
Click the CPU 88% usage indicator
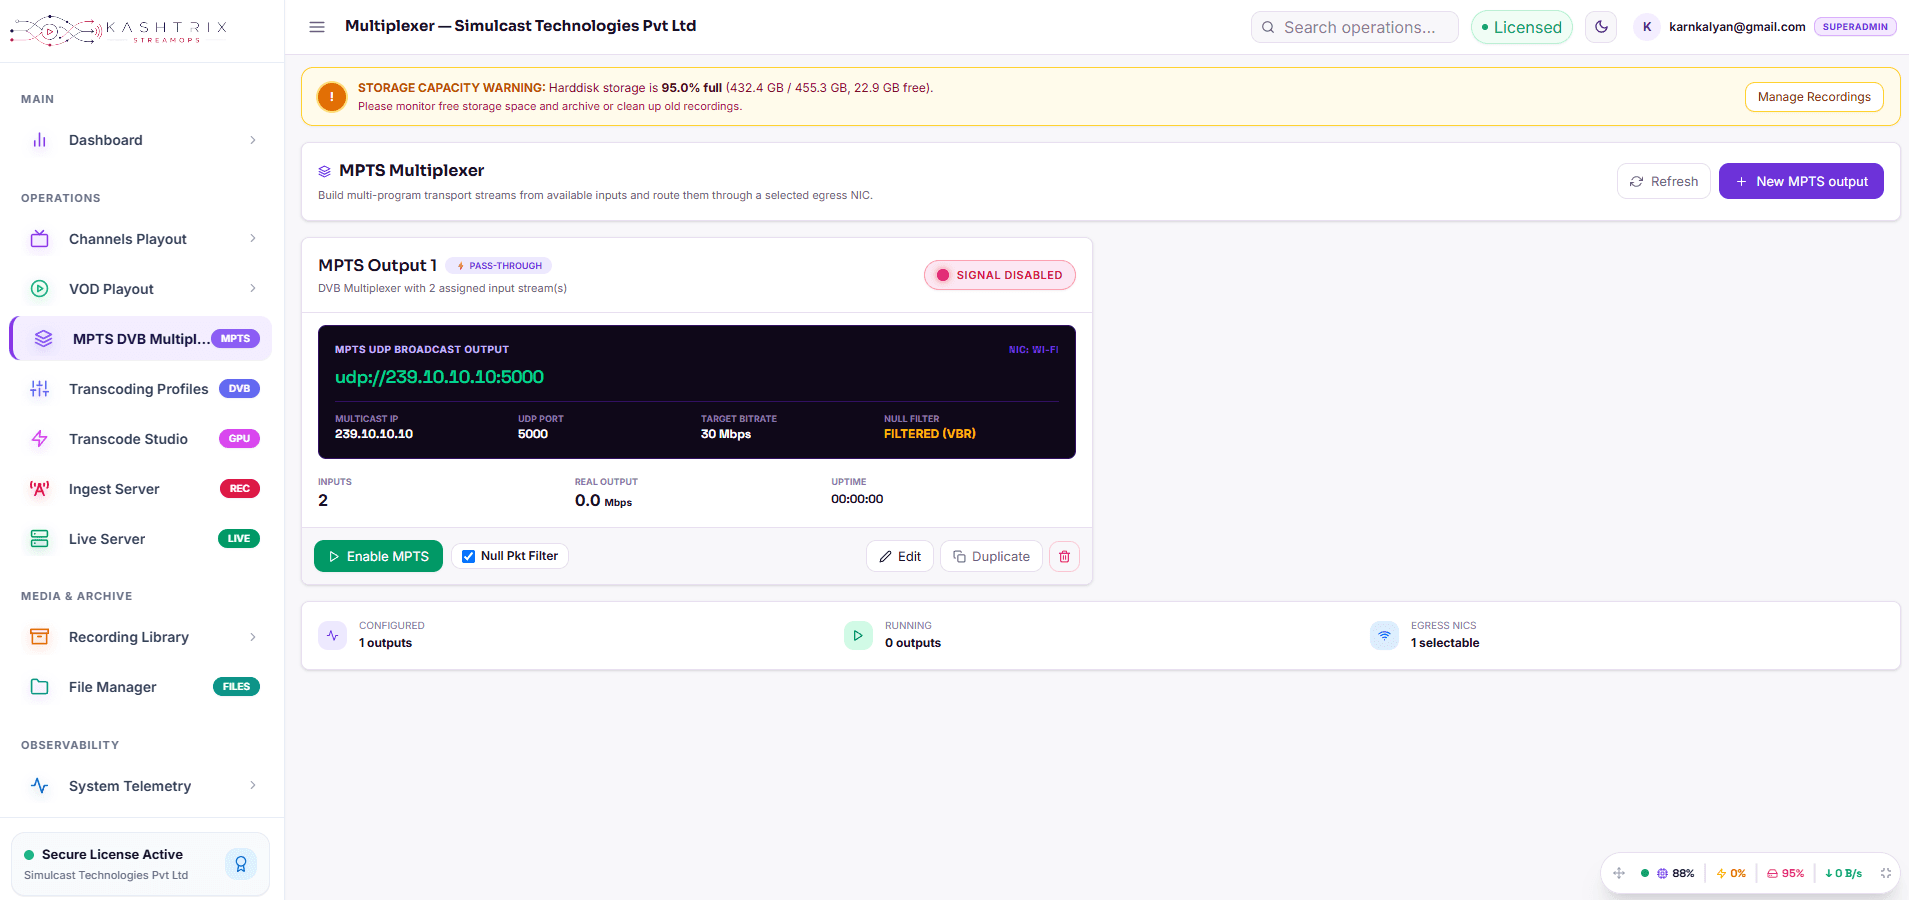(1676, 873)
